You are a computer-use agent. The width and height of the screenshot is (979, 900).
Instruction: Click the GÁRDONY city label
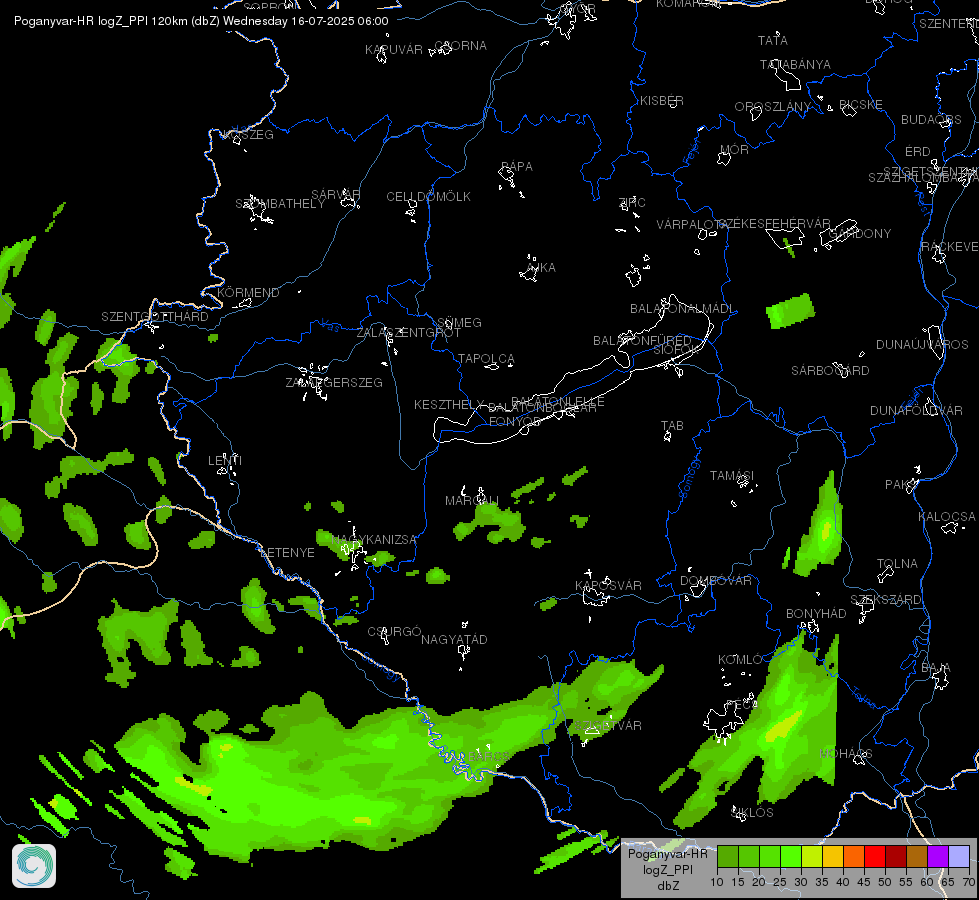click(860, 234)
